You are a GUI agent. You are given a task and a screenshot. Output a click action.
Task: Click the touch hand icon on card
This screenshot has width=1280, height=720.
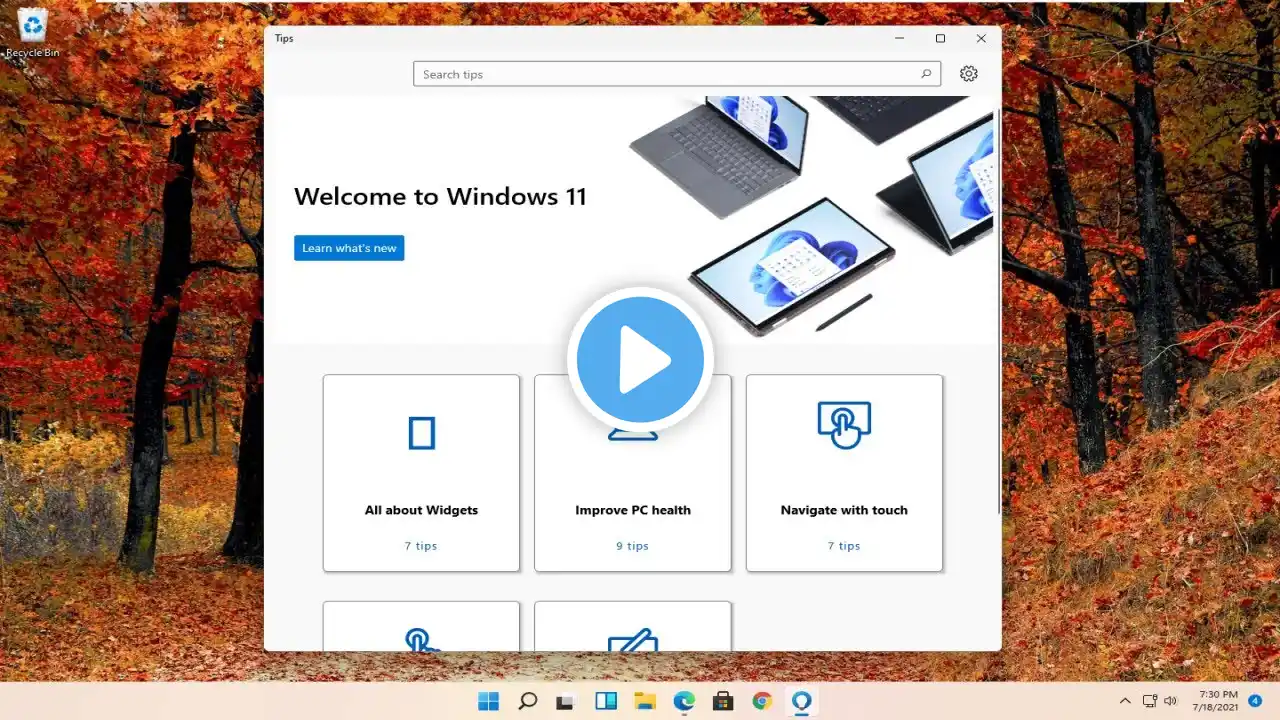click(844, 425)
